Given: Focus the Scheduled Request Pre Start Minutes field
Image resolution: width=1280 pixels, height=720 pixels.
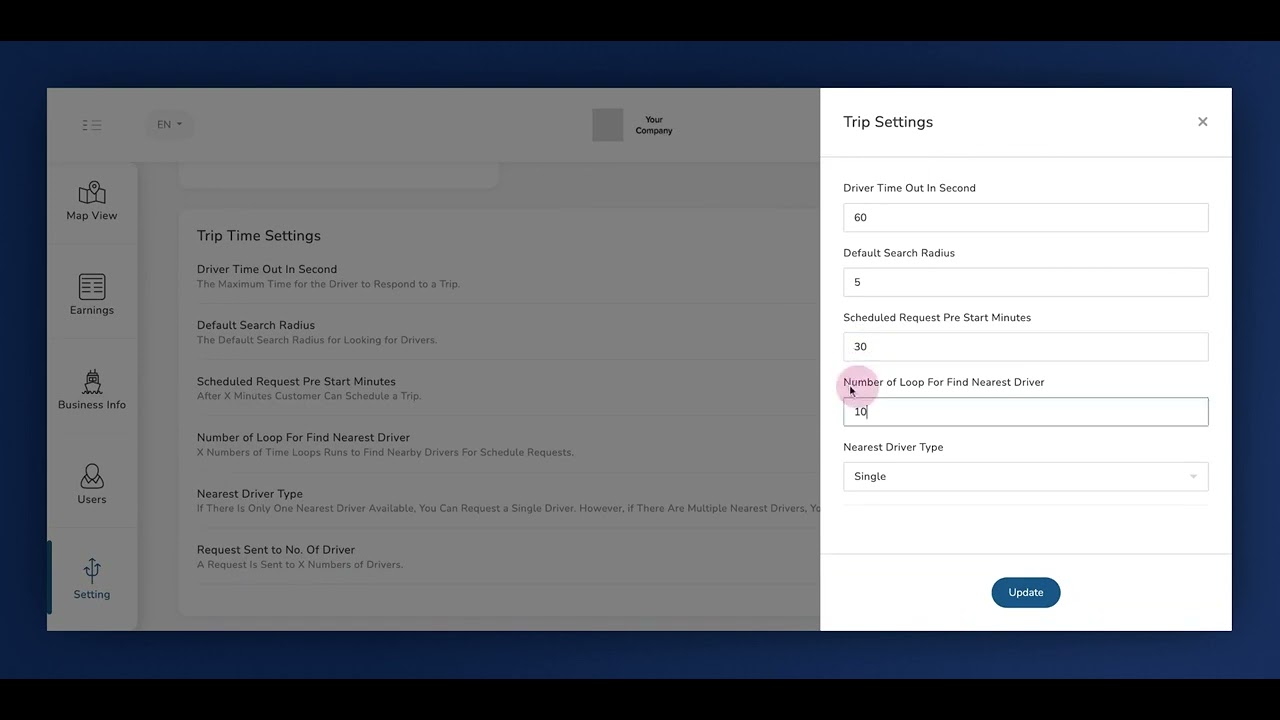Looking at the screenshot, I should [x=1025, y=346].
